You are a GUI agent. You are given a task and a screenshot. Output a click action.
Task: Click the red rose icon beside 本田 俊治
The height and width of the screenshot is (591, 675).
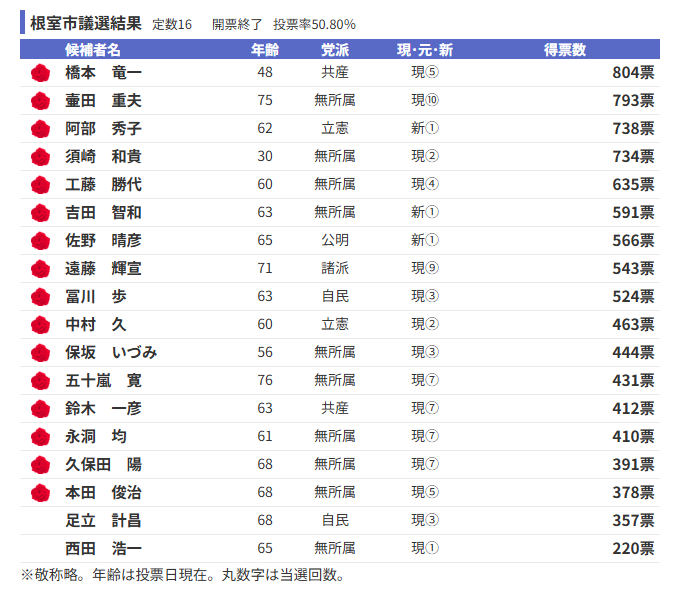40,492
